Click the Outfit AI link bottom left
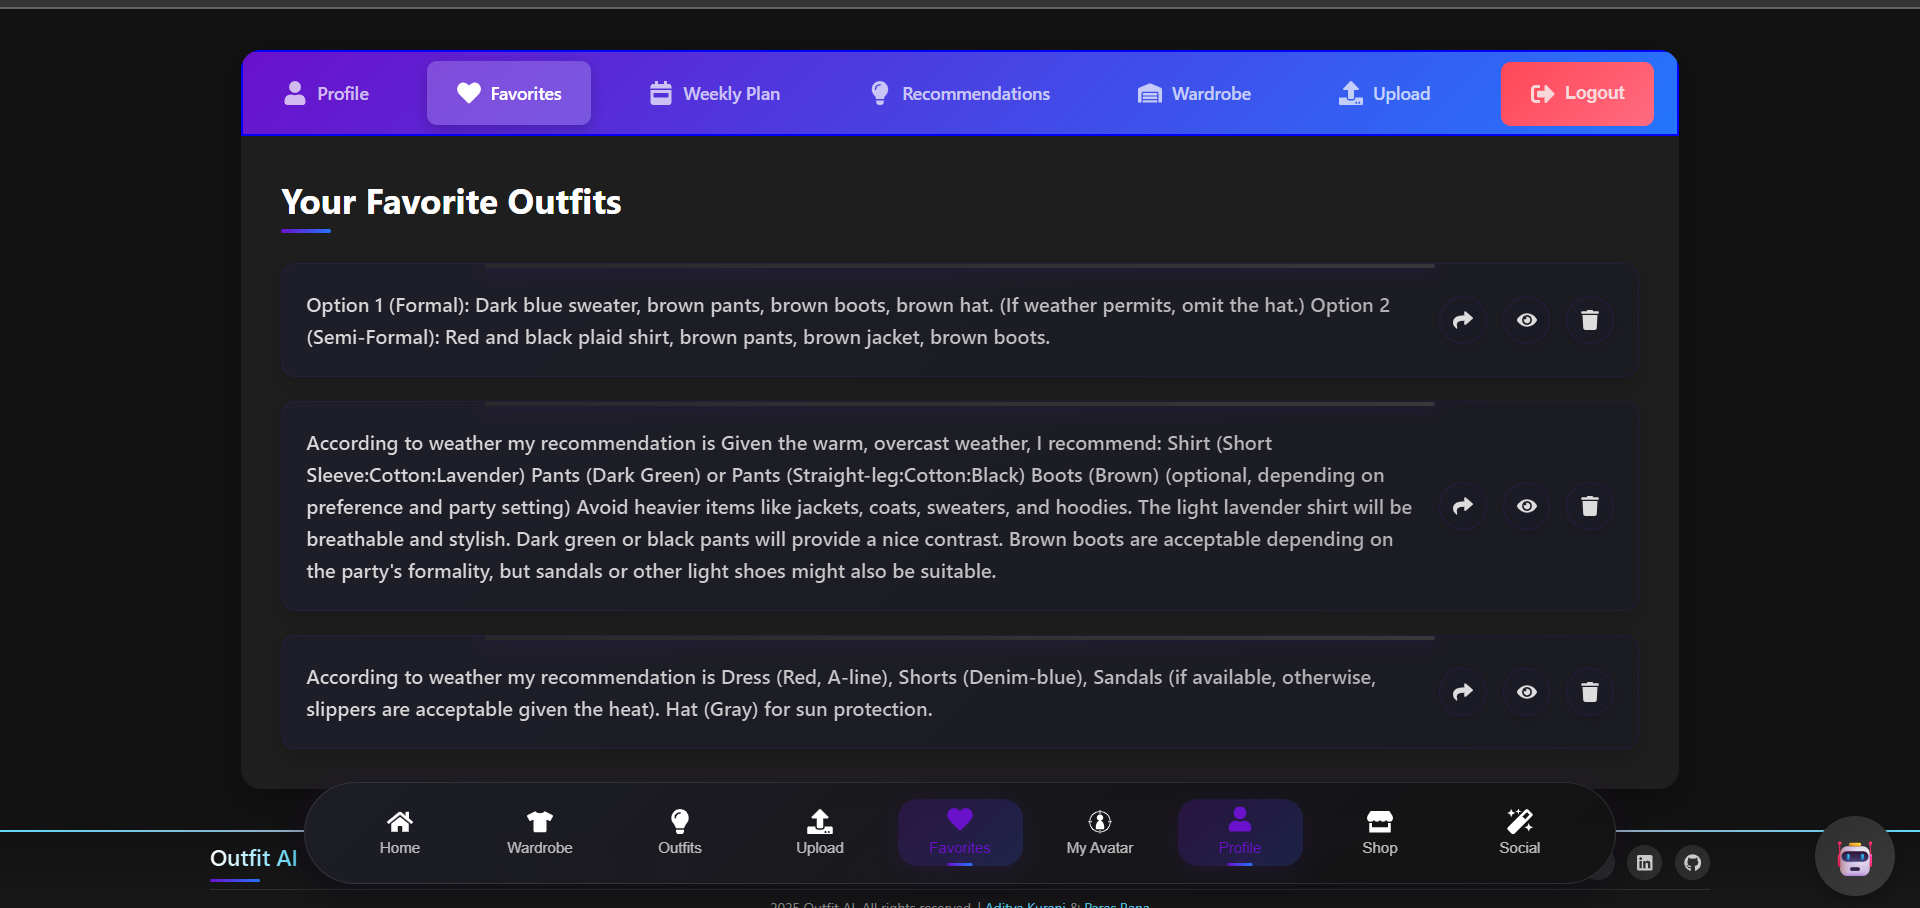 [253, 858]
